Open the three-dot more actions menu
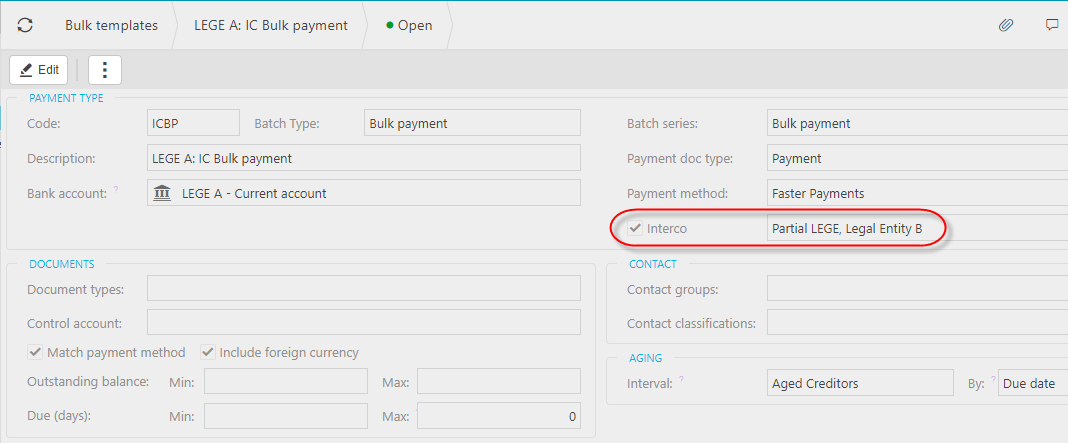 point(105,70)
